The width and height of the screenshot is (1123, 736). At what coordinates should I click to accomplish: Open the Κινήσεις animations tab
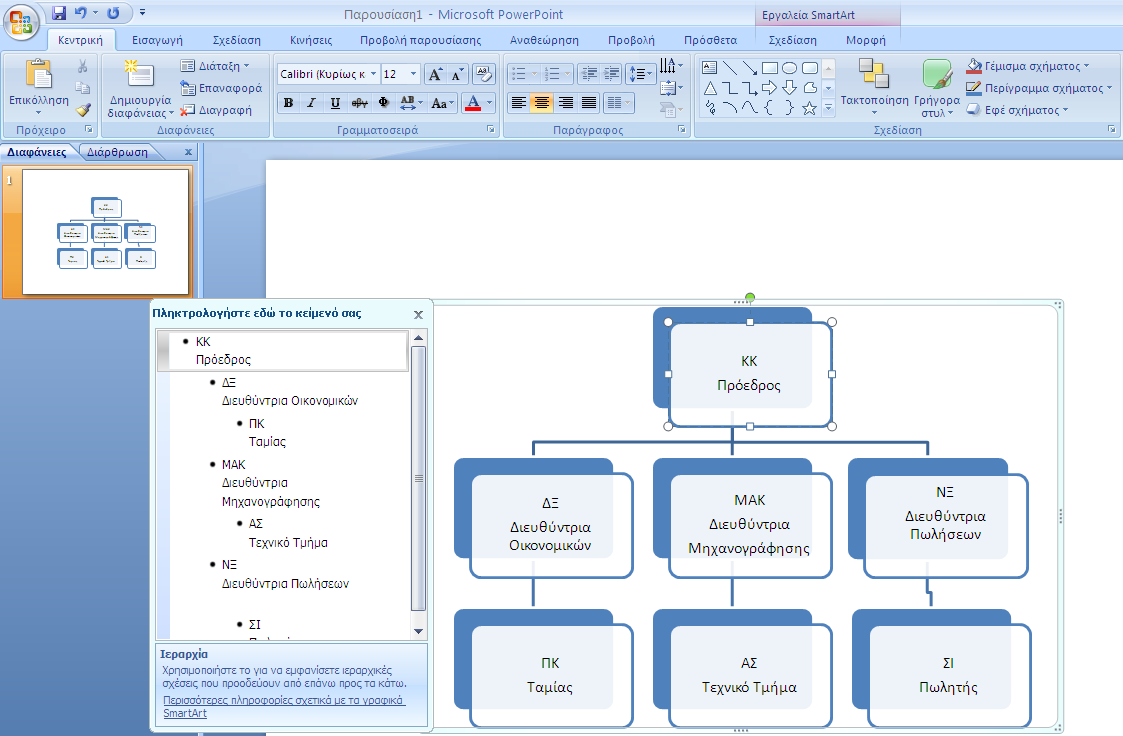coord(311,40)
